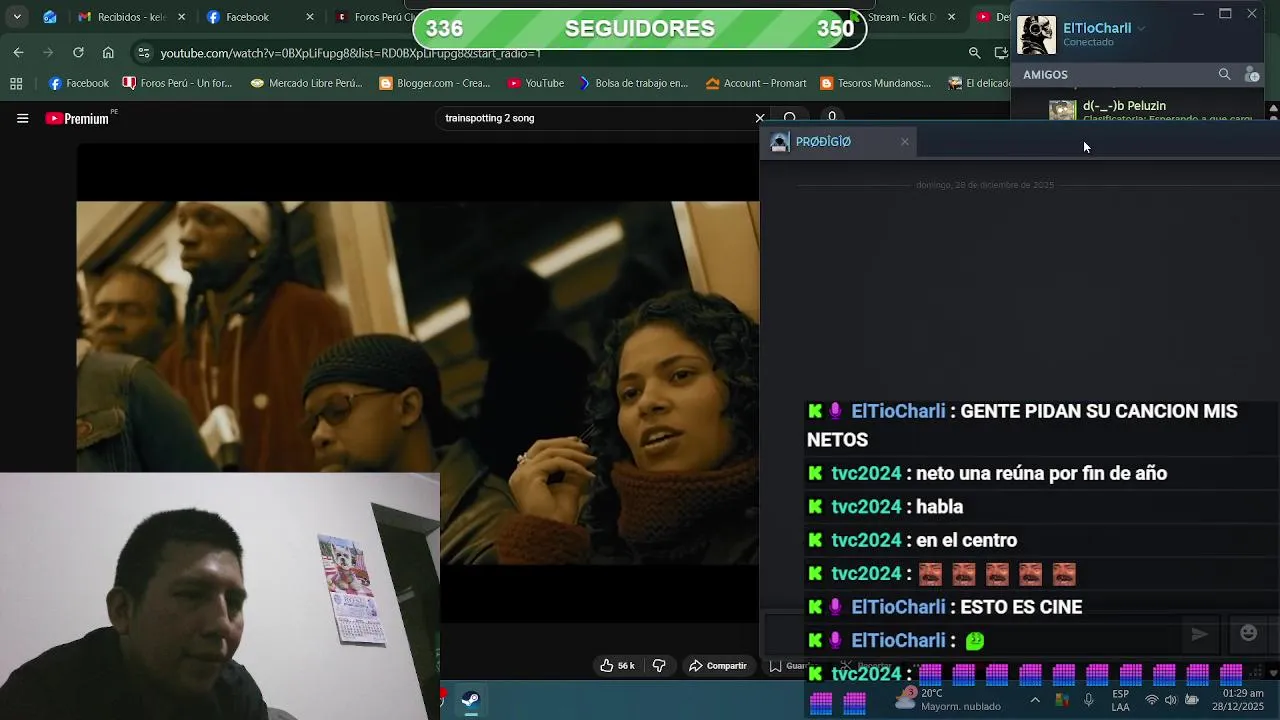Open the Foros Perú bookmark
The image size is (1280, 720).
[x=177, y=83]
